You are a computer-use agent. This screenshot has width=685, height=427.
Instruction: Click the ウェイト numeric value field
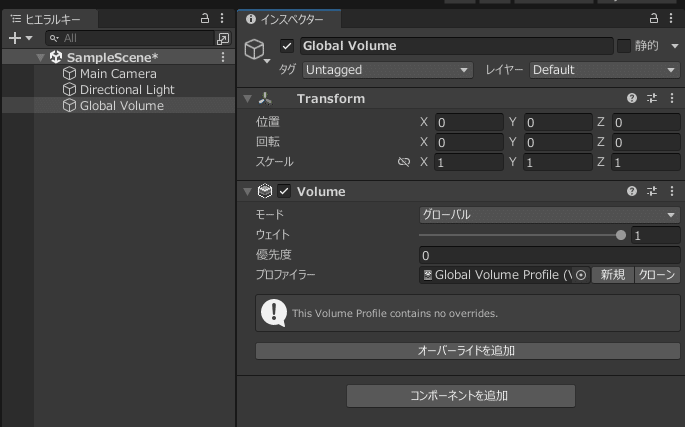coord(655,236)
